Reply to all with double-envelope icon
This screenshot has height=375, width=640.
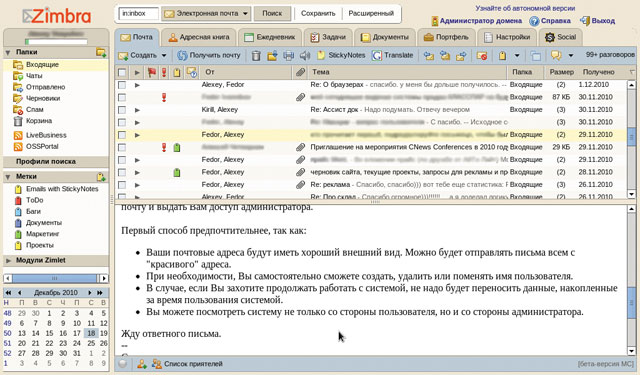point(445,55)
